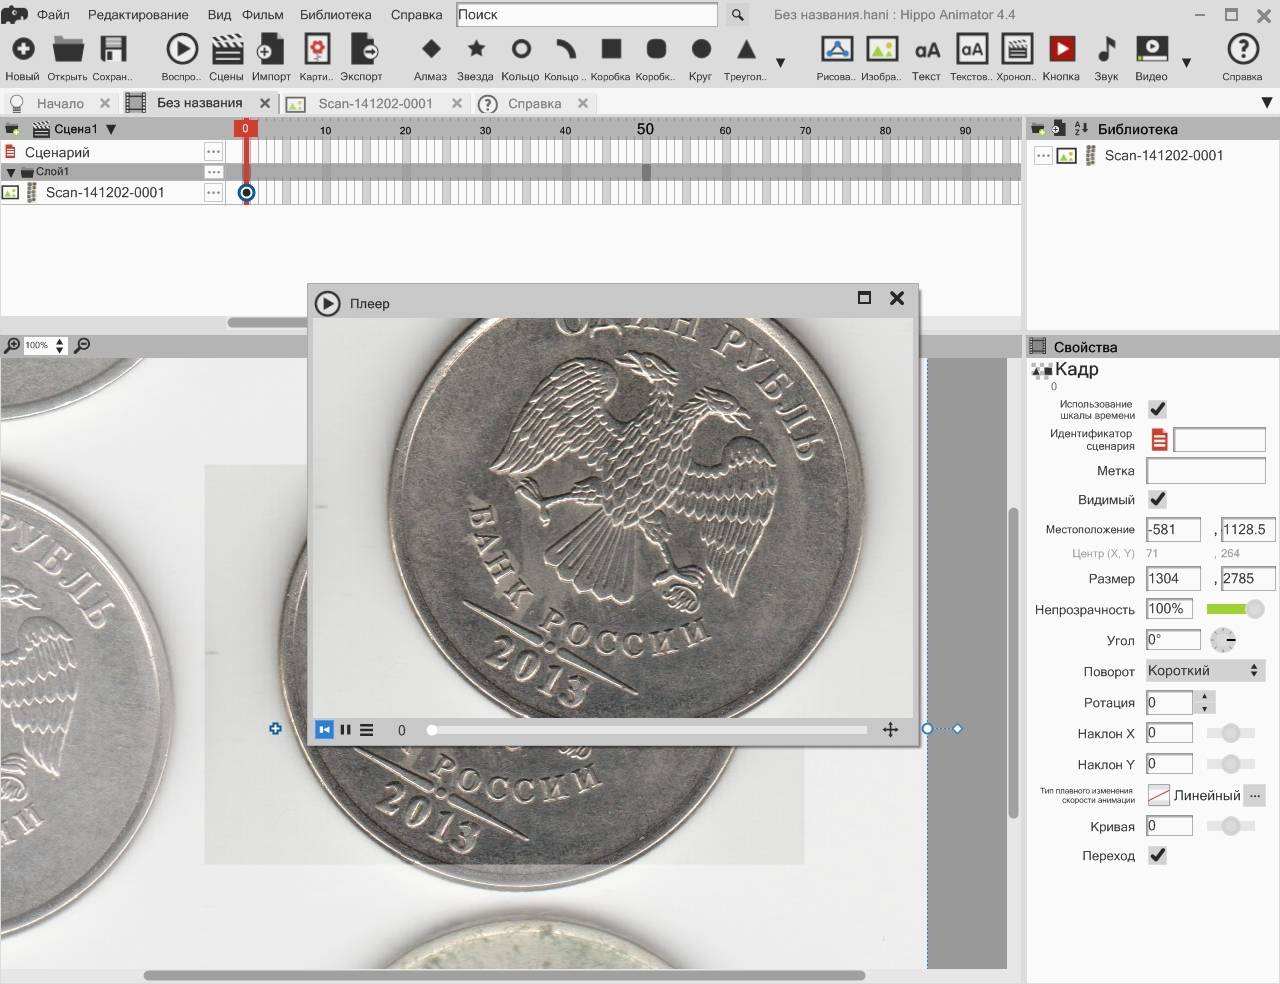
Task: Open the Сцена1 scene dropdown
Action: tap(111, 129)
